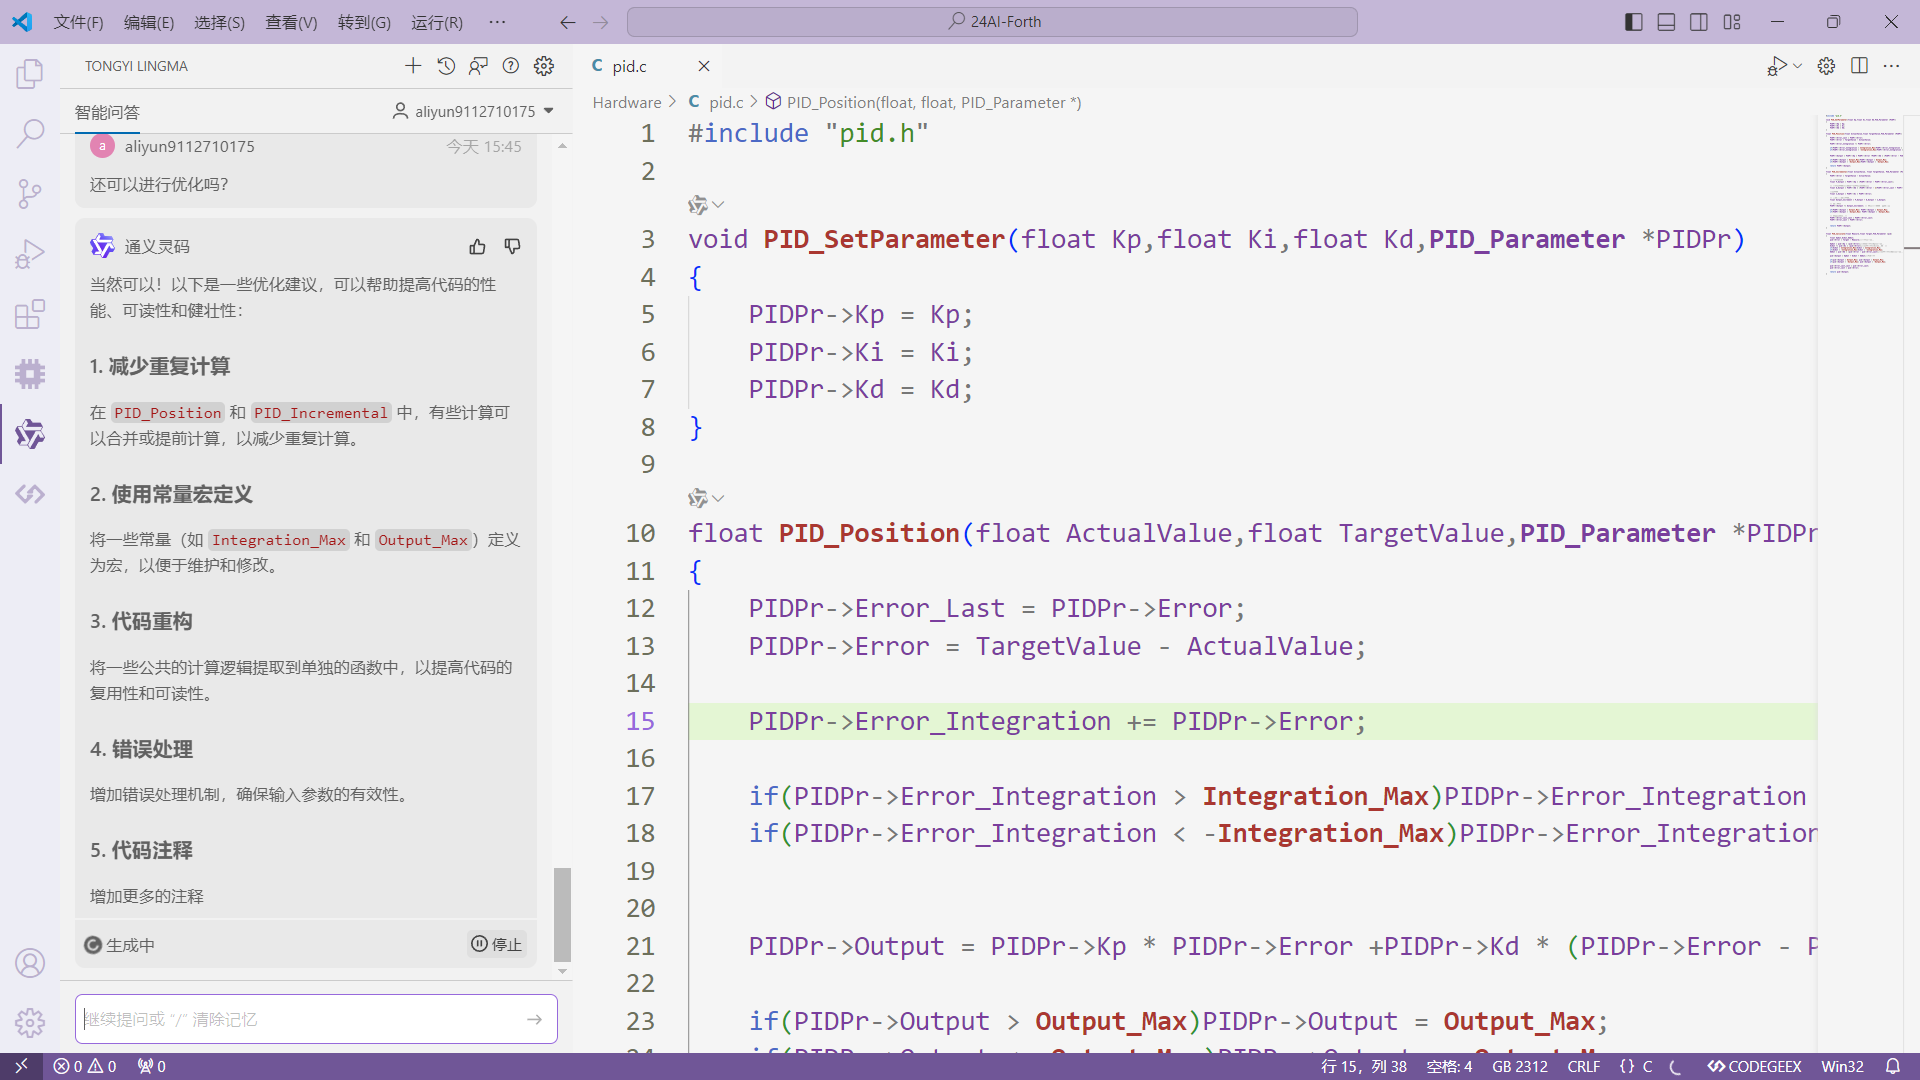Expand the run button dropdown arrow
The width and height of the screenshot is (1920, 1080).
[x=1797, y=66]
